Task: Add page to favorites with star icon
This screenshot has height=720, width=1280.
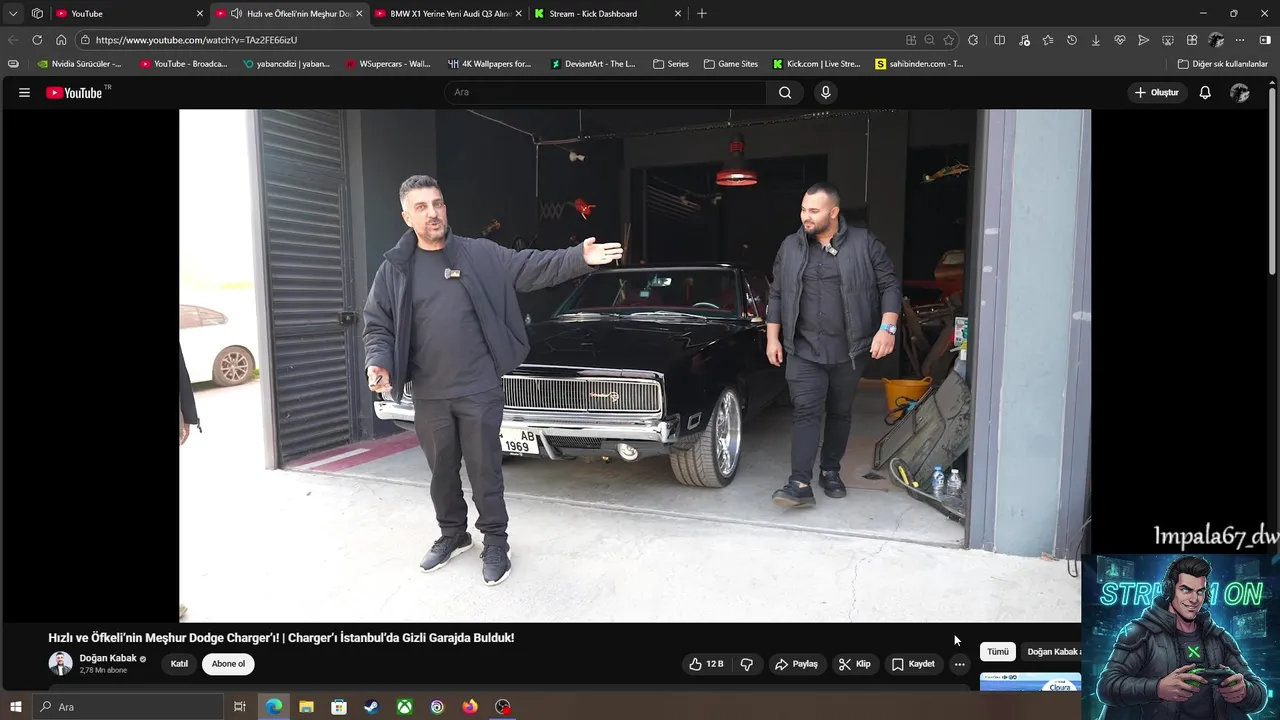Action: 948,40
